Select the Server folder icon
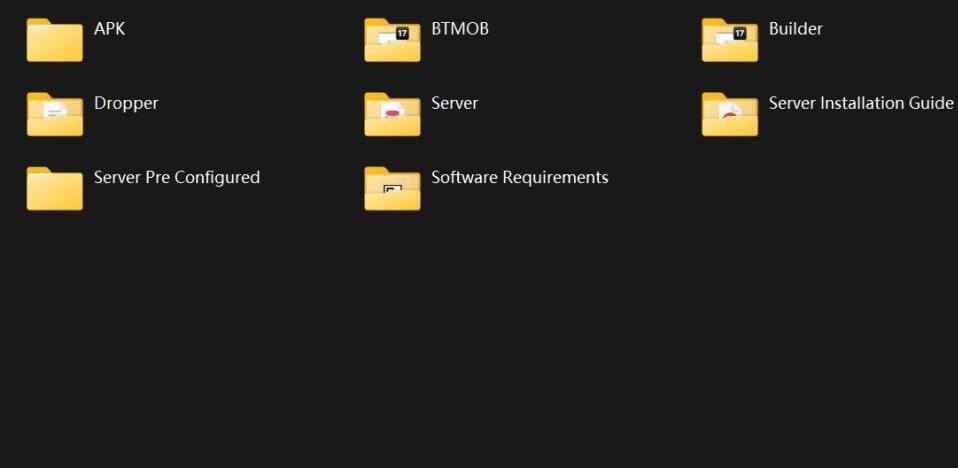This screenshot has height=468, width=958. pos(392,114)
